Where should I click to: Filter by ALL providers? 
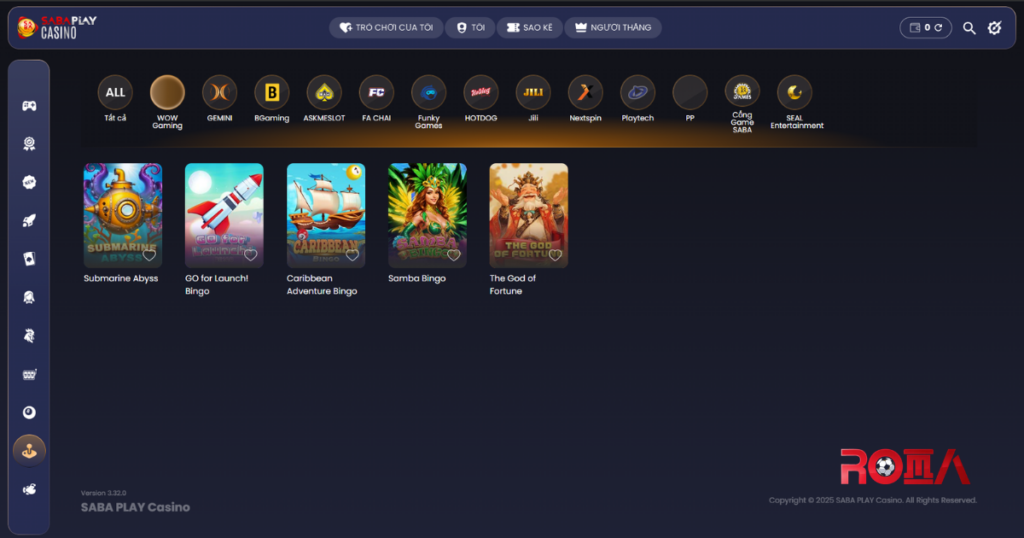115,93
